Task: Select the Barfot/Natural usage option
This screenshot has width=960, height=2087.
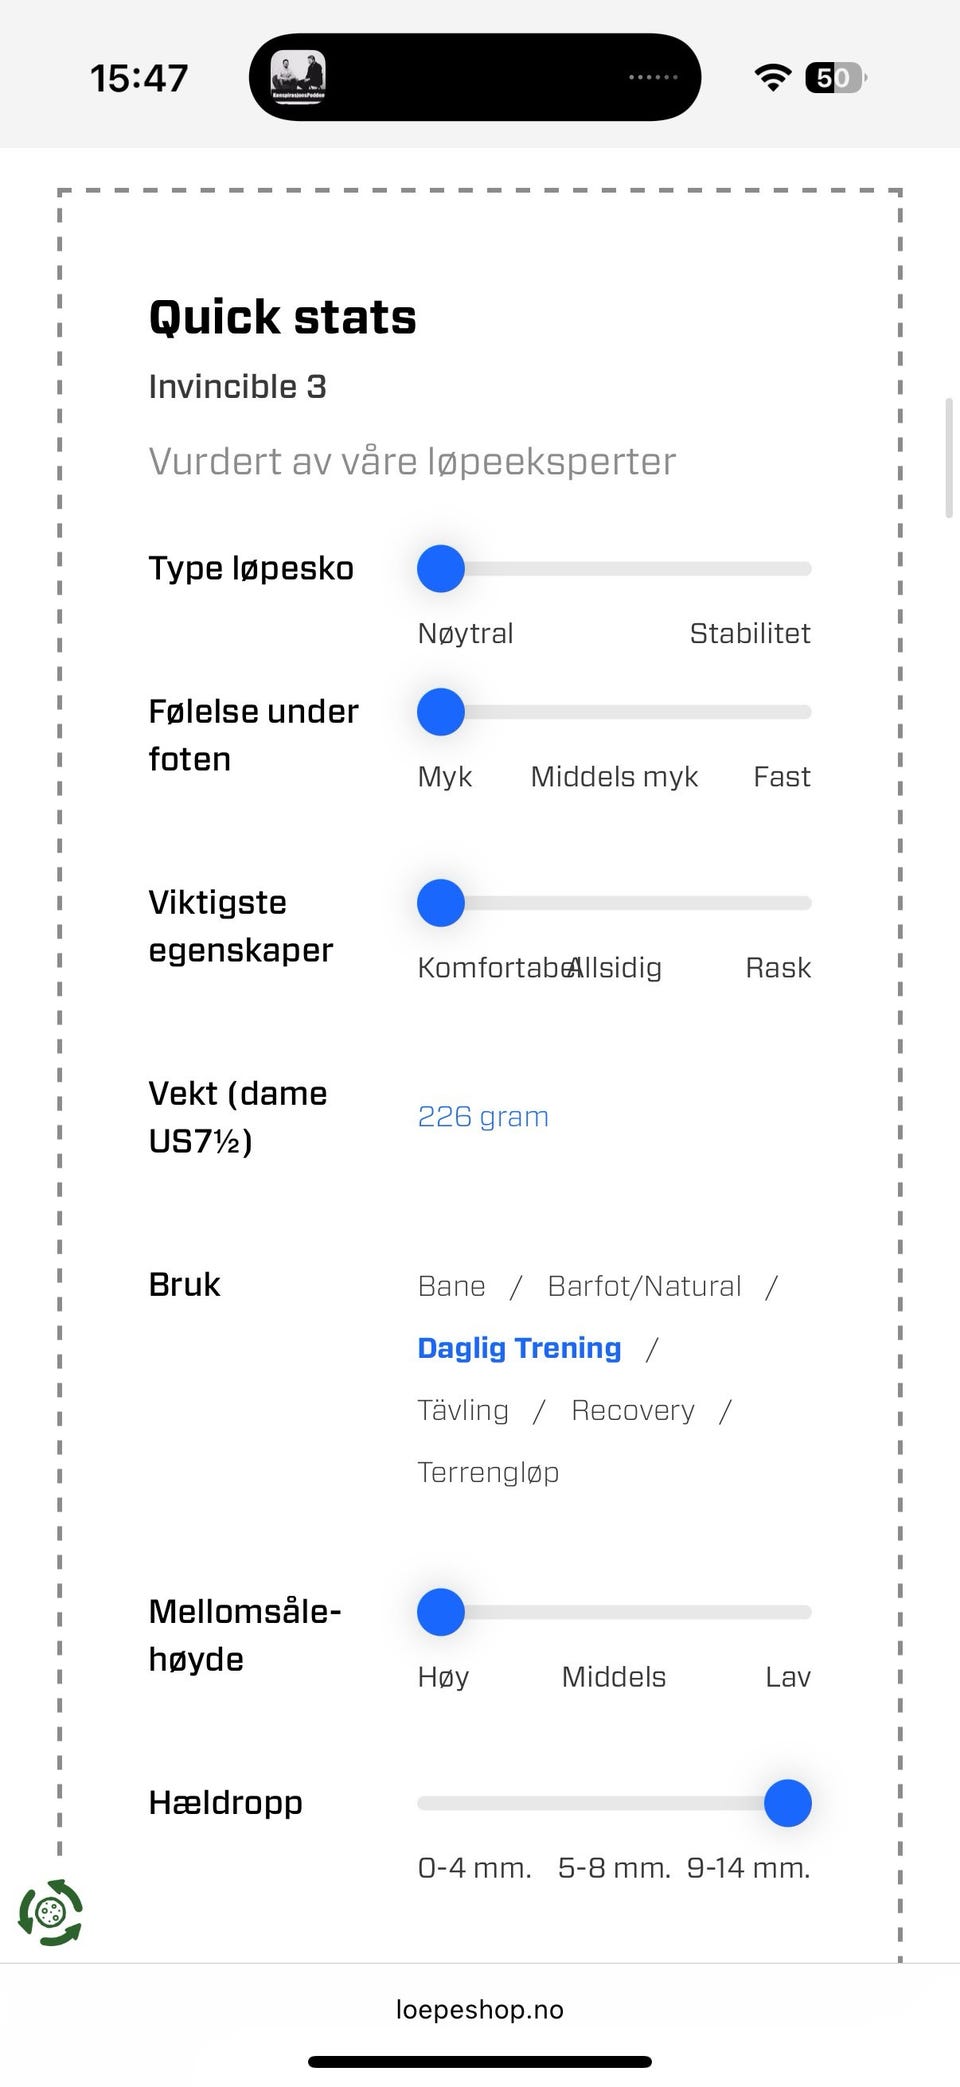Action: 644,1286
